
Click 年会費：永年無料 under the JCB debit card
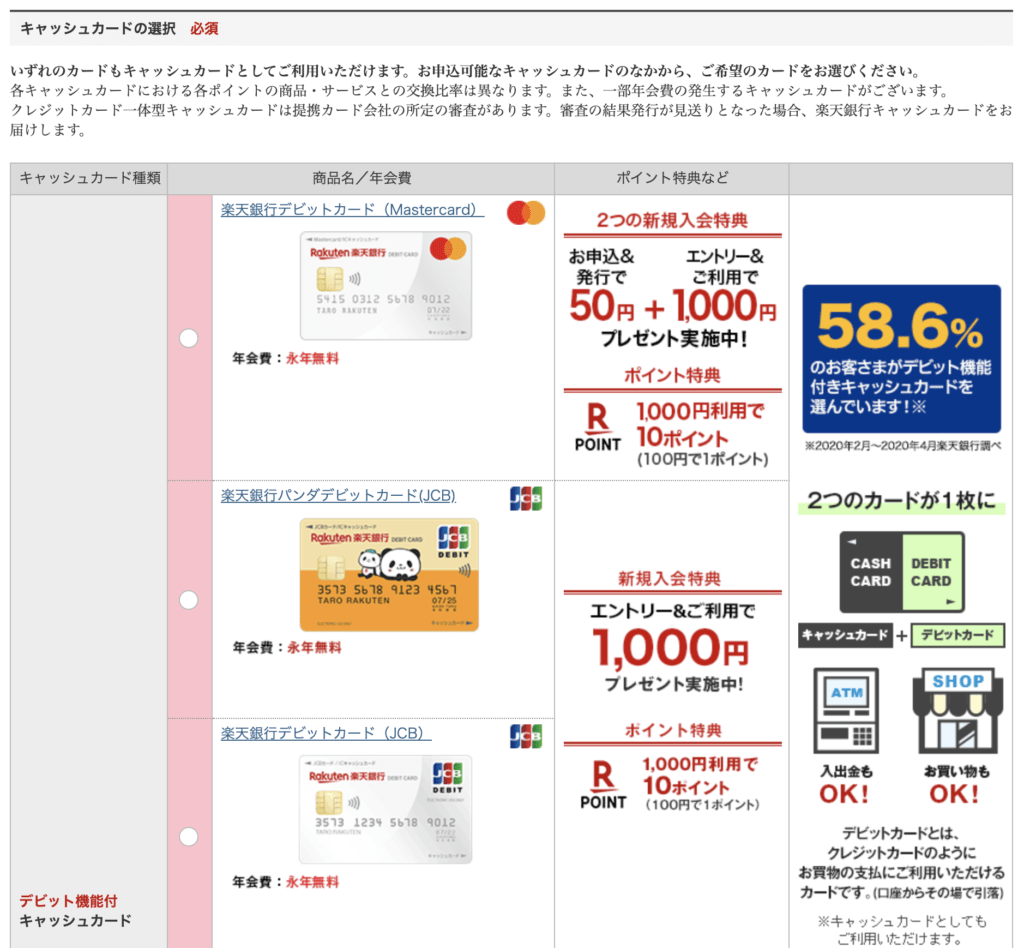(x=285, y=882)
